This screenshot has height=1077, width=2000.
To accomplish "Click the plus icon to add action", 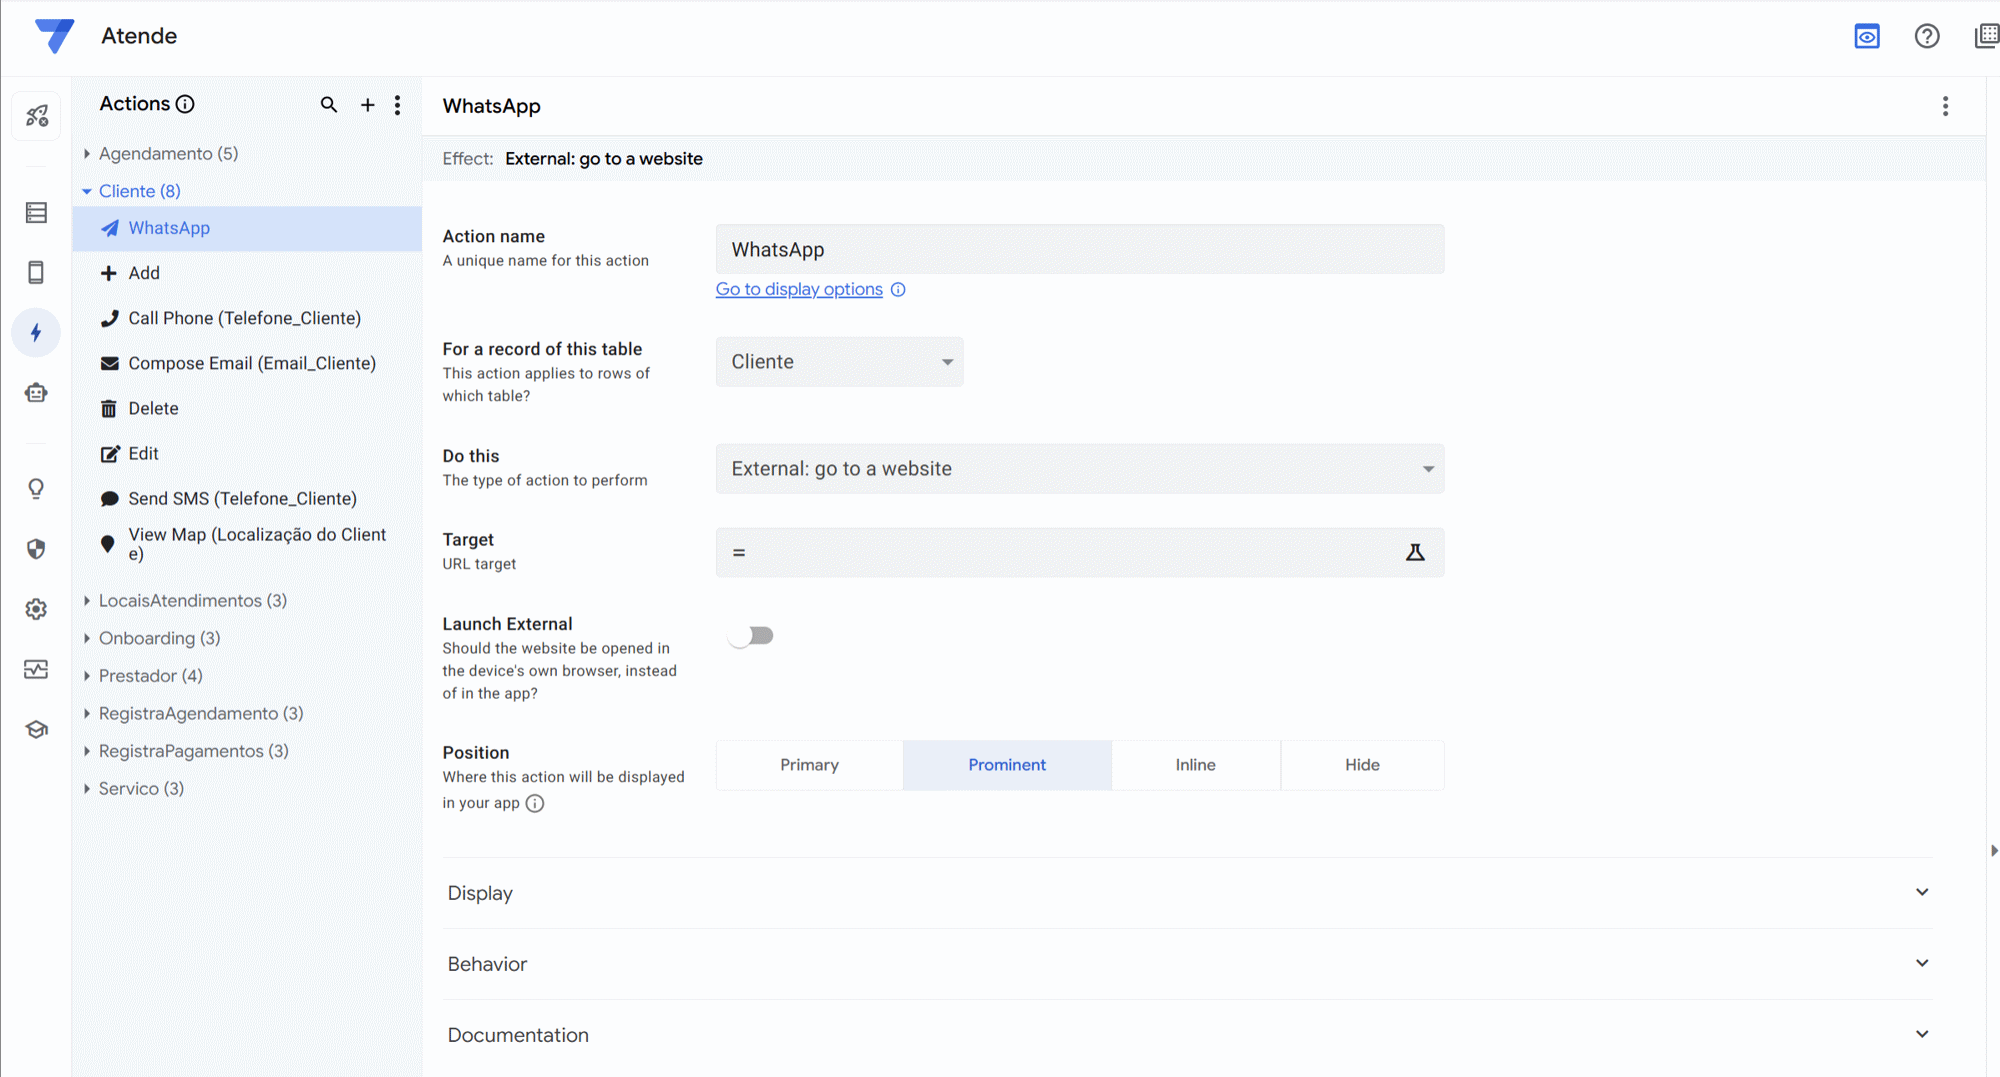I will click(367, 105).
